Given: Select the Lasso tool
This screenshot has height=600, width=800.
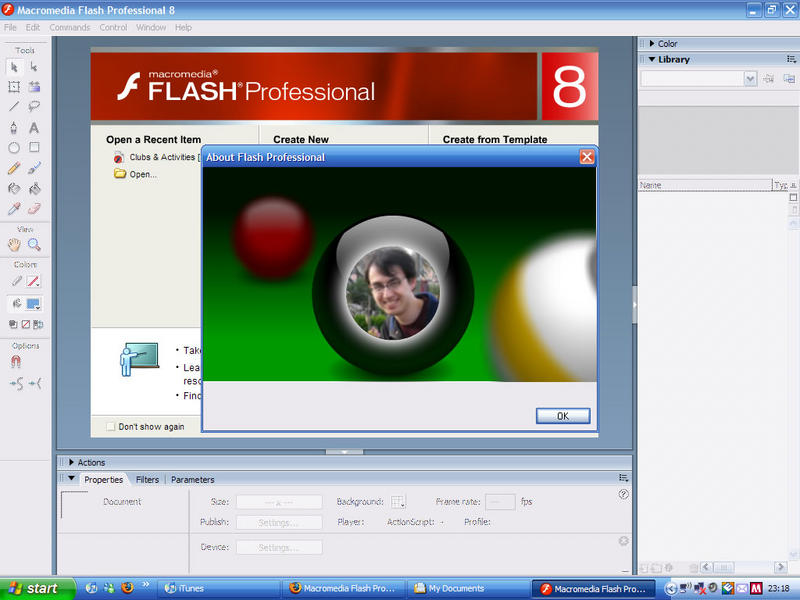Looking at the screenshot, I should 34,107.
